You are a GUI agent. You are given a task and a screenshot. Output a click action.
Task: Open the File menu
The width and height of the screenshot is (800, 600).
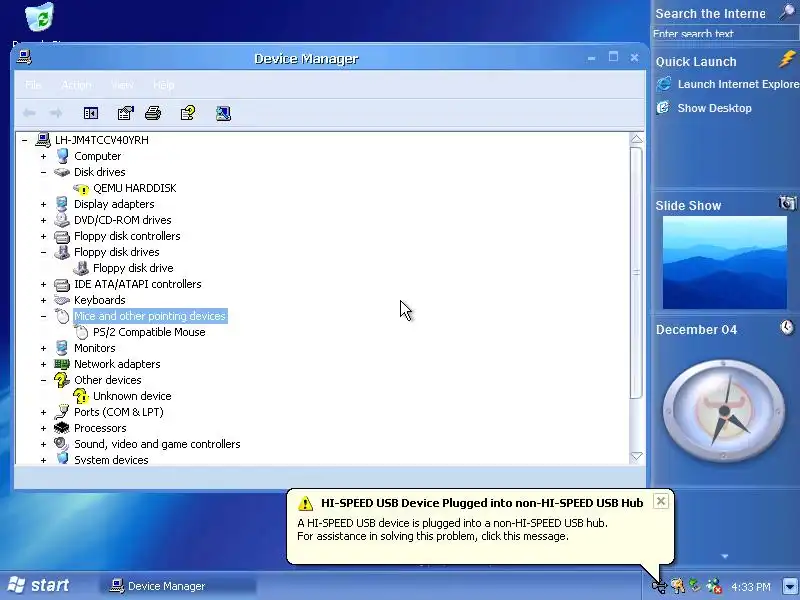click(x=33, y=85)
